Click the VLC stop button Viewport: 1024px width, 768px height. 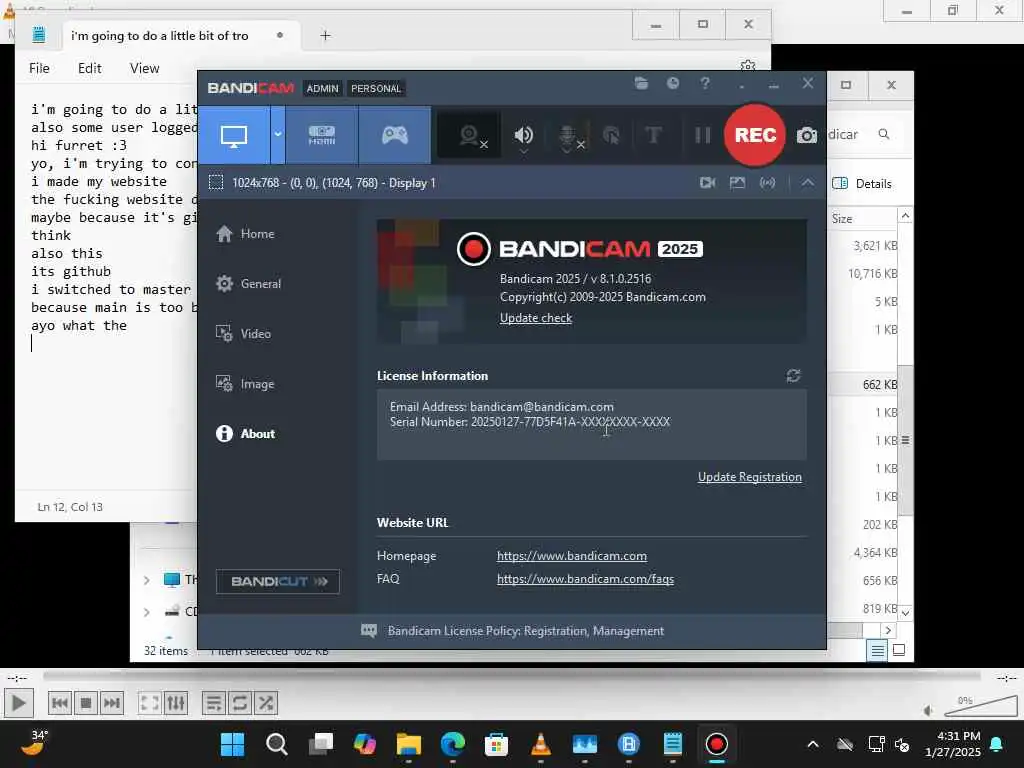click(x=86, y=703)
